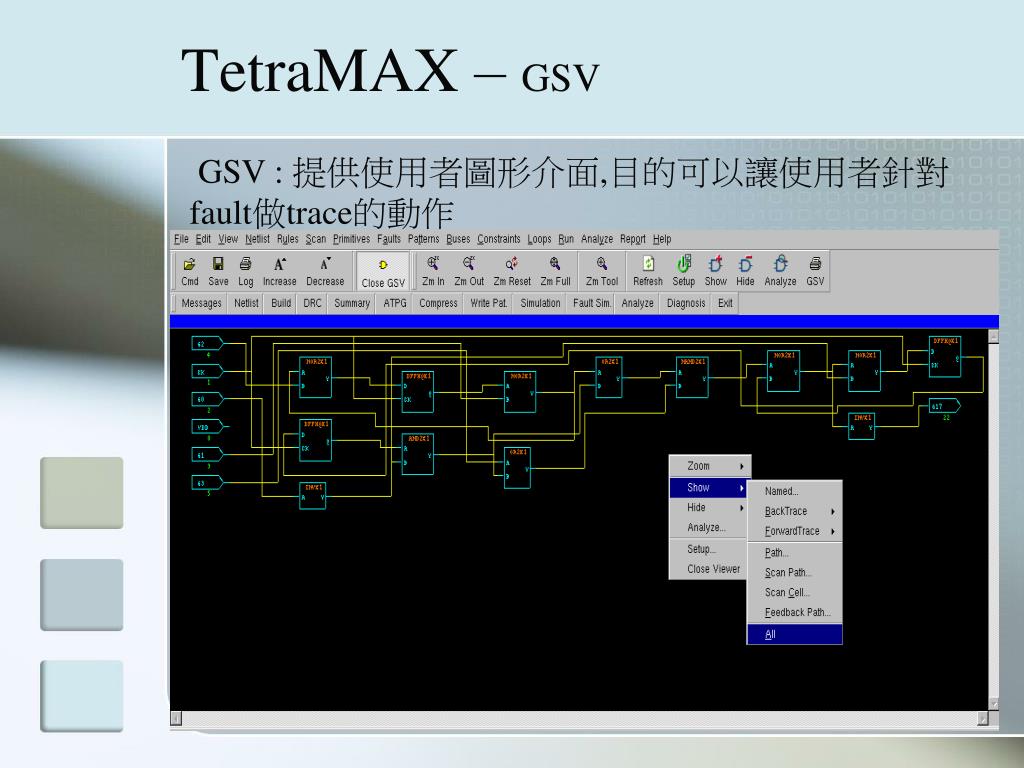The image size is (1024, 768).
Task: Open the View menu
Action: [x=228, y=239]
